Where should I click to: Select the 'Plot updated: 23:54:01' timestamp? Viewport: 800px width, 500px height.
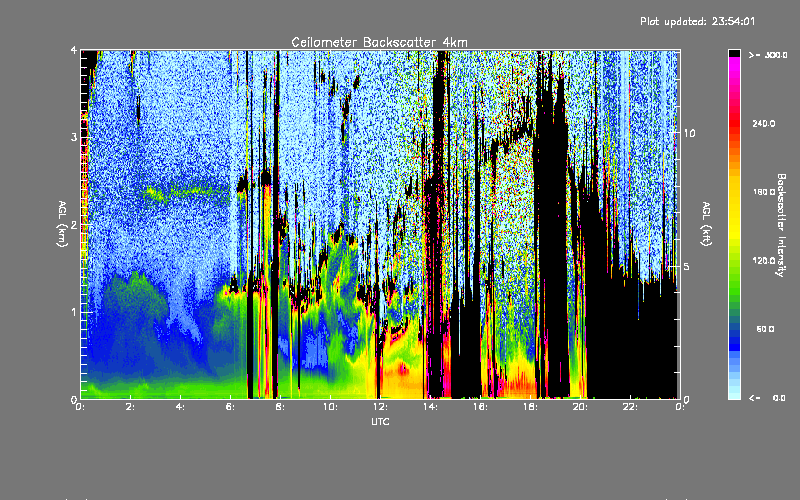[x=697, y=21]
